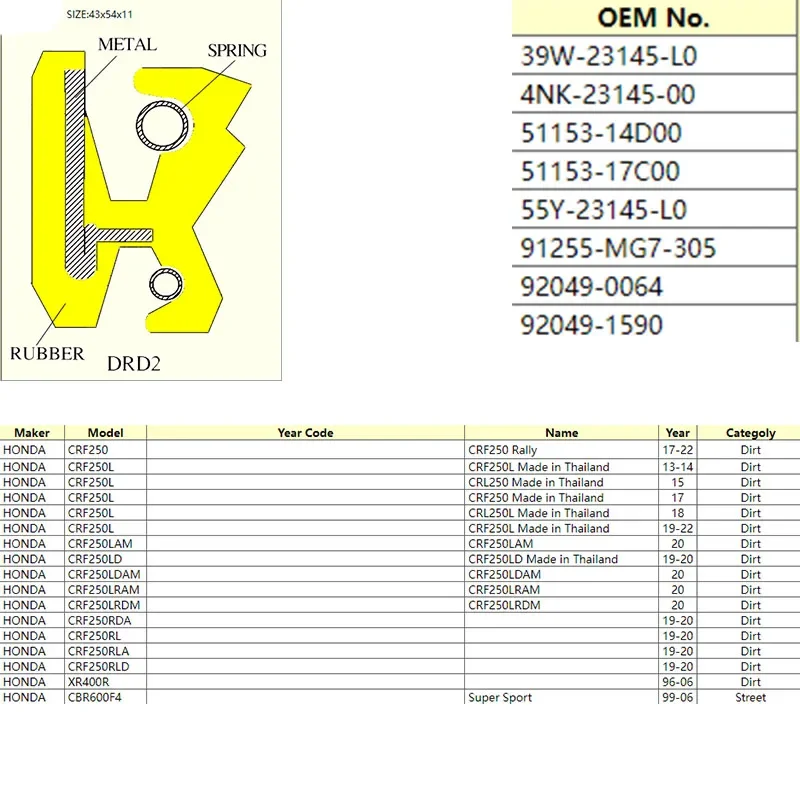Select the Super Sport name cell
Viewport: 800px width, 800px height.
[561, 697]
